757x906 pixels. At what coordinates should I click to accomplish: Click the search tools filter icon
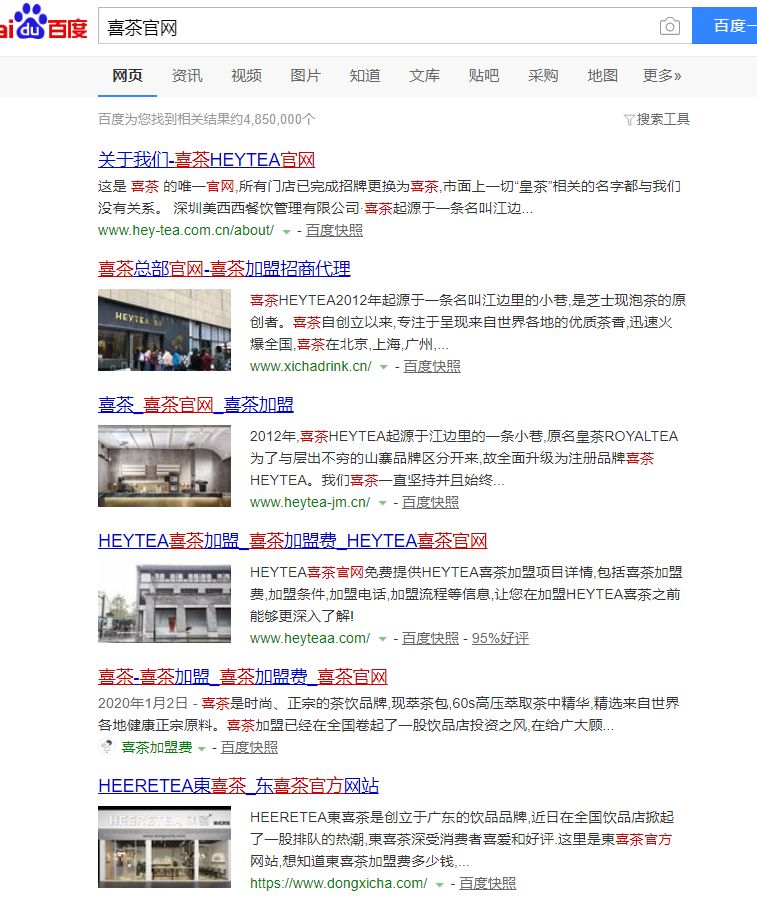point(629,120)
